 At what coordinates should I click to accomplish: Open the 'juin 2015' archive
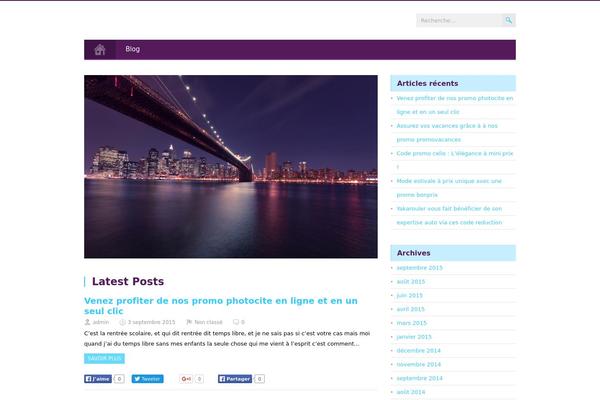click(409, 296)
